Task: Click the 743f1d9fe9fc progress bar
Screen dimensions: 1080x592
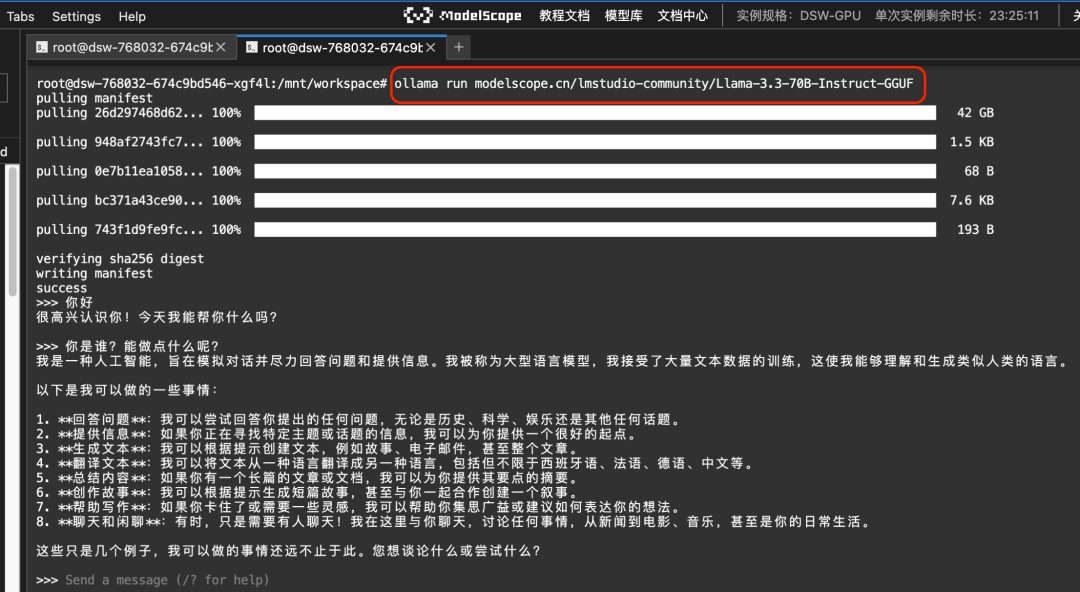Action: (595, 229)
